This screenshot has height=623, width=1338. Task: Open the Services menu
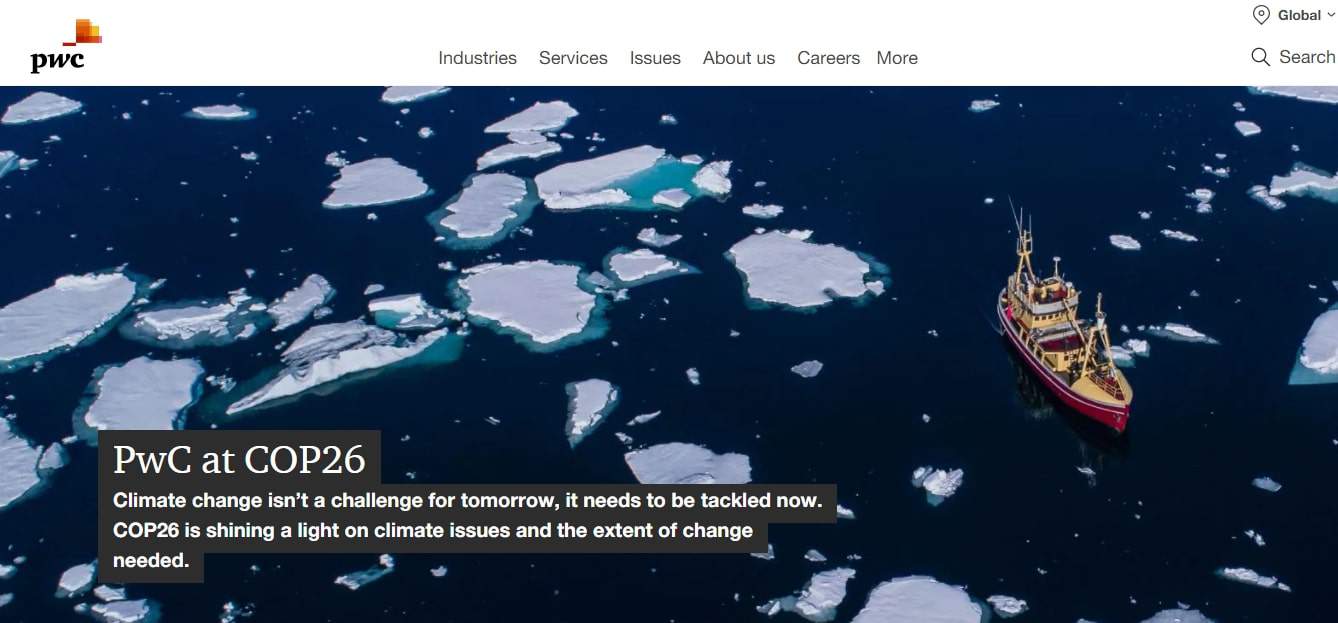[573, 58]
